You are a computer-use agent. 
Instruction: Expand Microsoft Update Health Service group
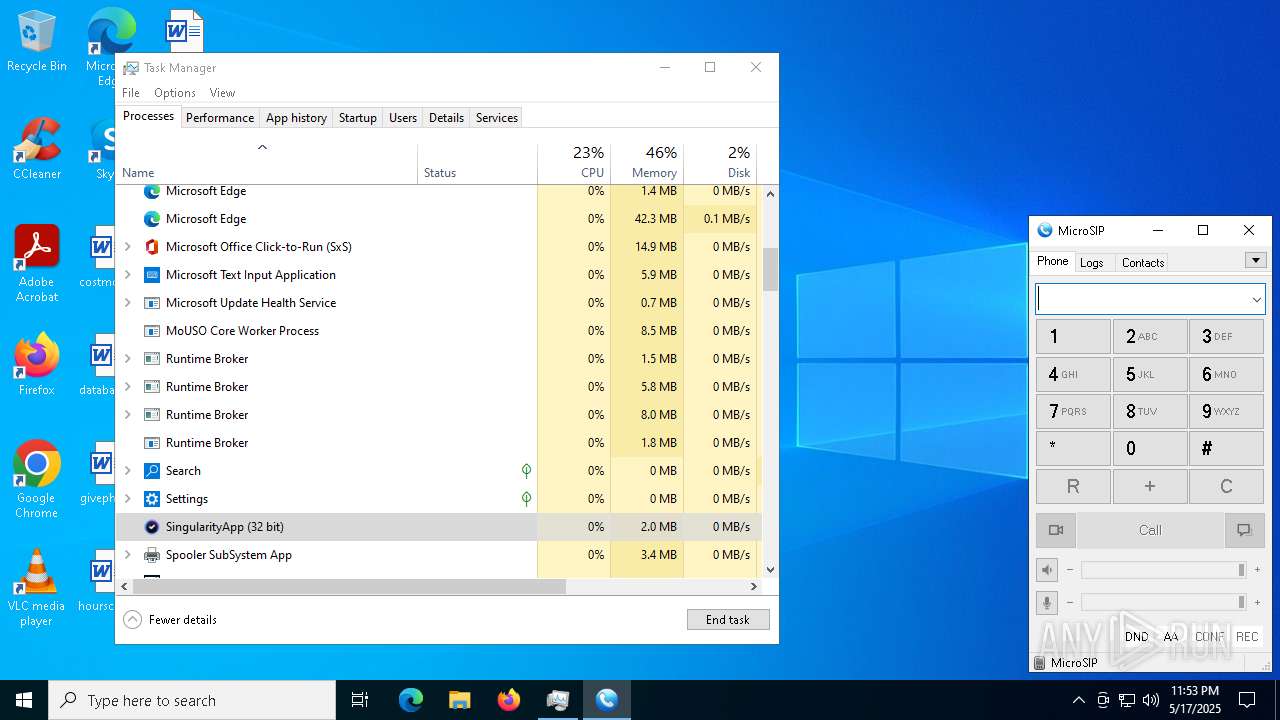[127, 303]
